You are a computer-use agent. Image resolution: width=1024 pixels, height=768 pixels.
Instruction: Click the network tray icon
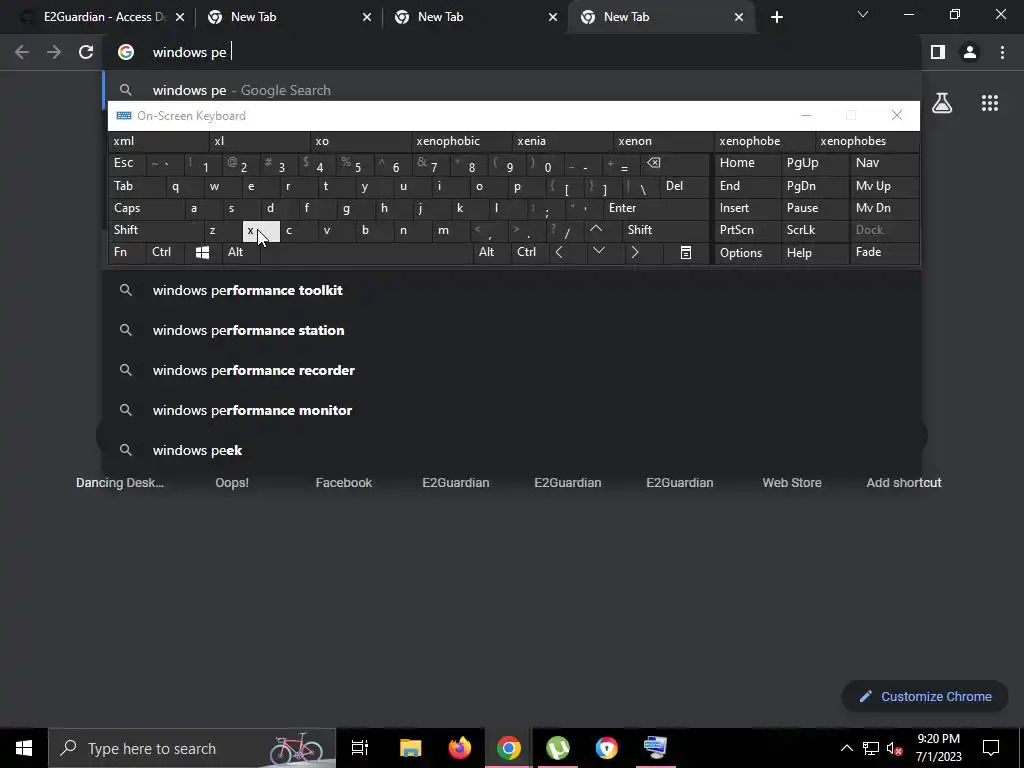[871, 748]
